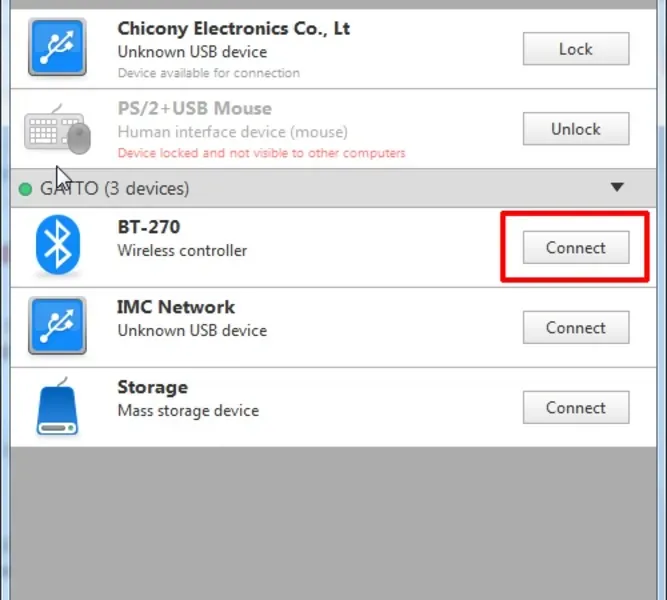Collapse the GATTO devices group arrow

[617, 187]
